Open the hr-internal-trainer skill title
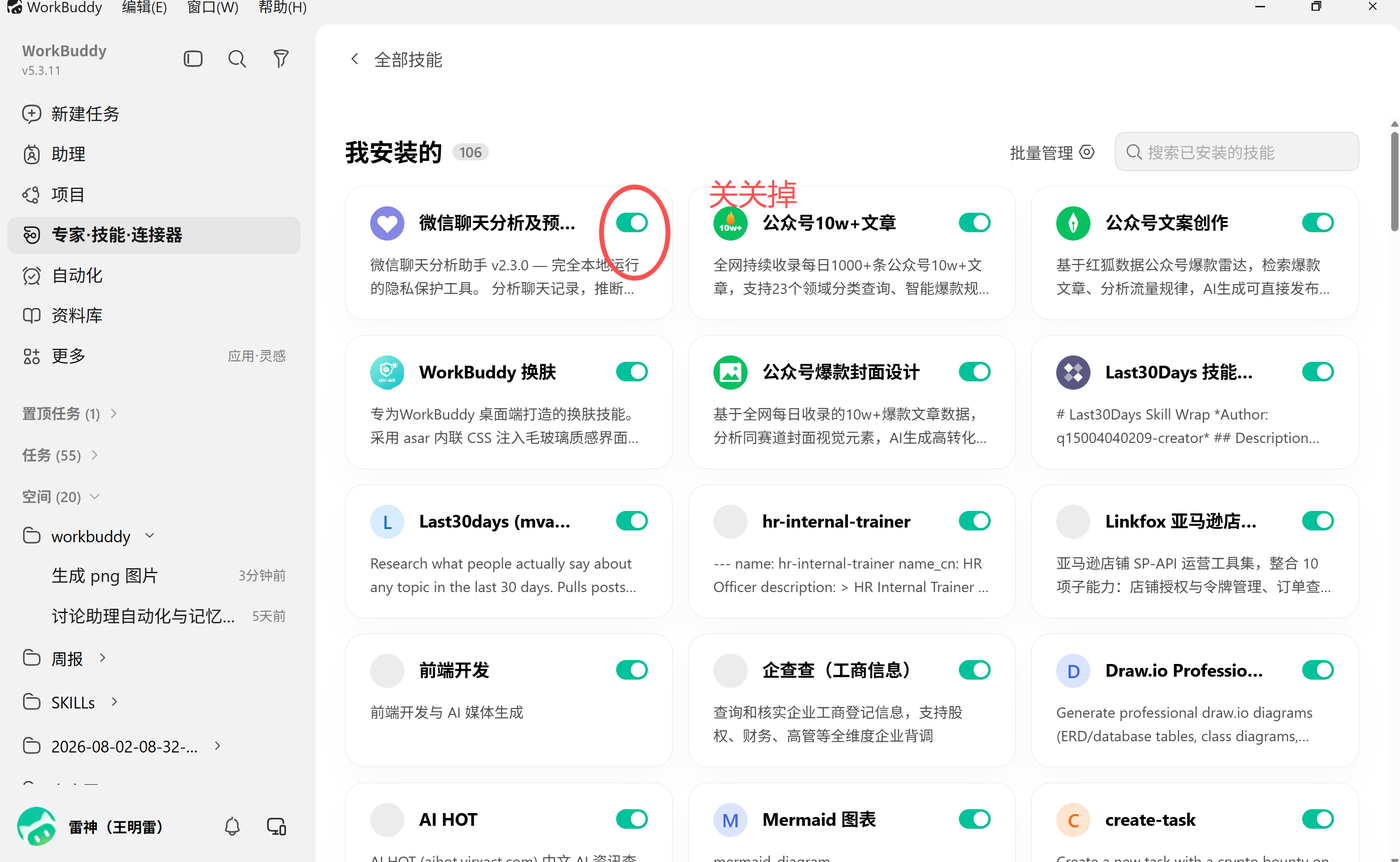Viewport: 1400px width, 862px height. click(836, 521)
